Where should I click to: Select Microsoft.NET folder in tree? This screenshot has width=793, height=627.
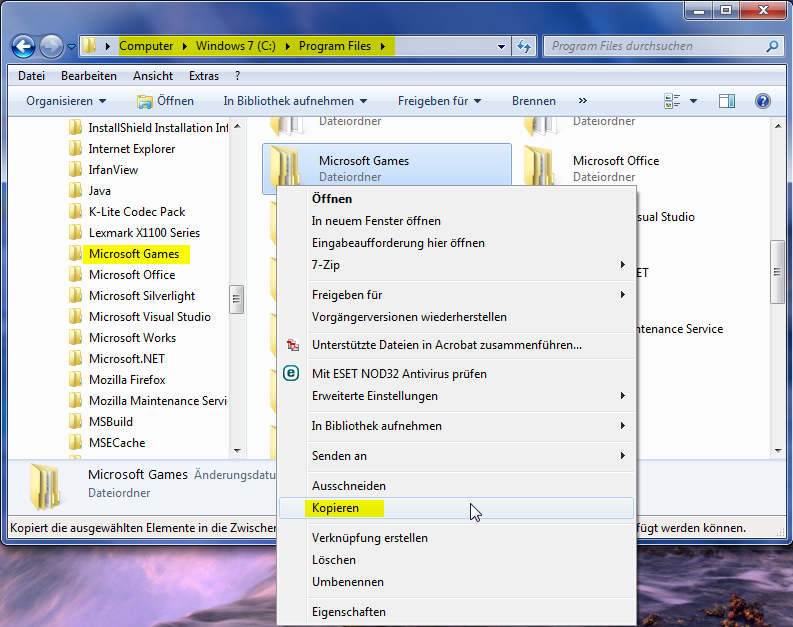tap(126, 359)
